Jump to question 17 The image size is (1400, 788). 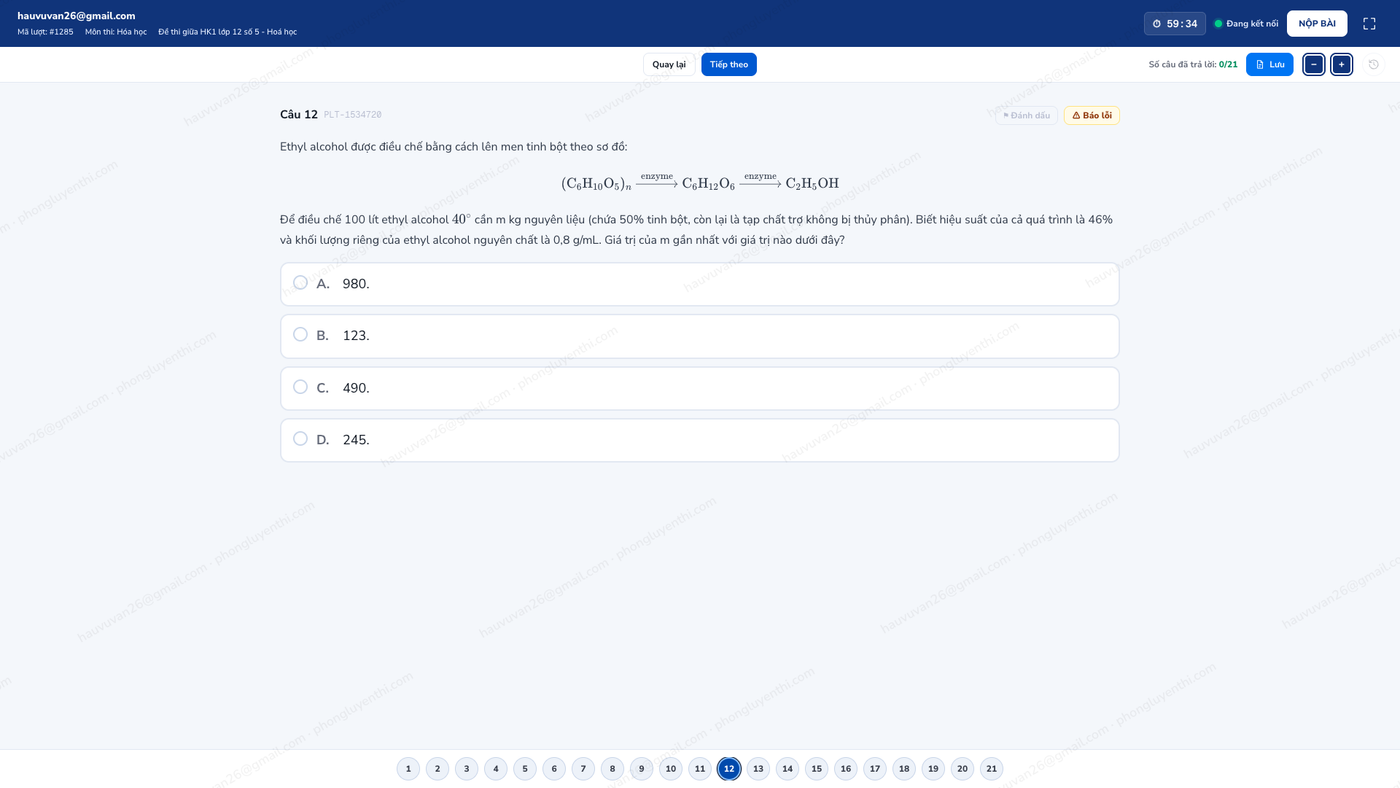875,769
